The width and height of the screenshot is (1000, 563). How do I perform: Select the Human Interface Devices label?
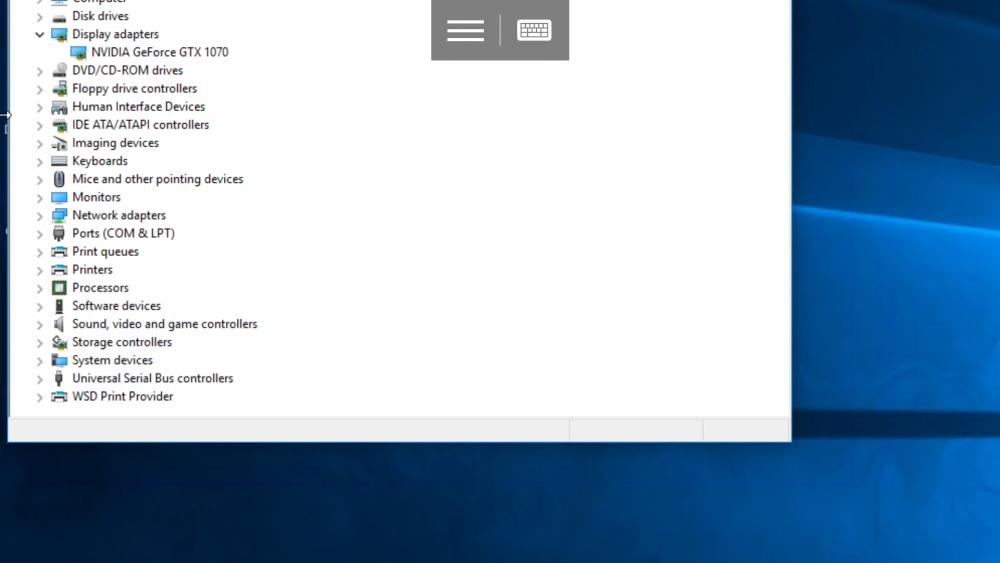point(138,106)
